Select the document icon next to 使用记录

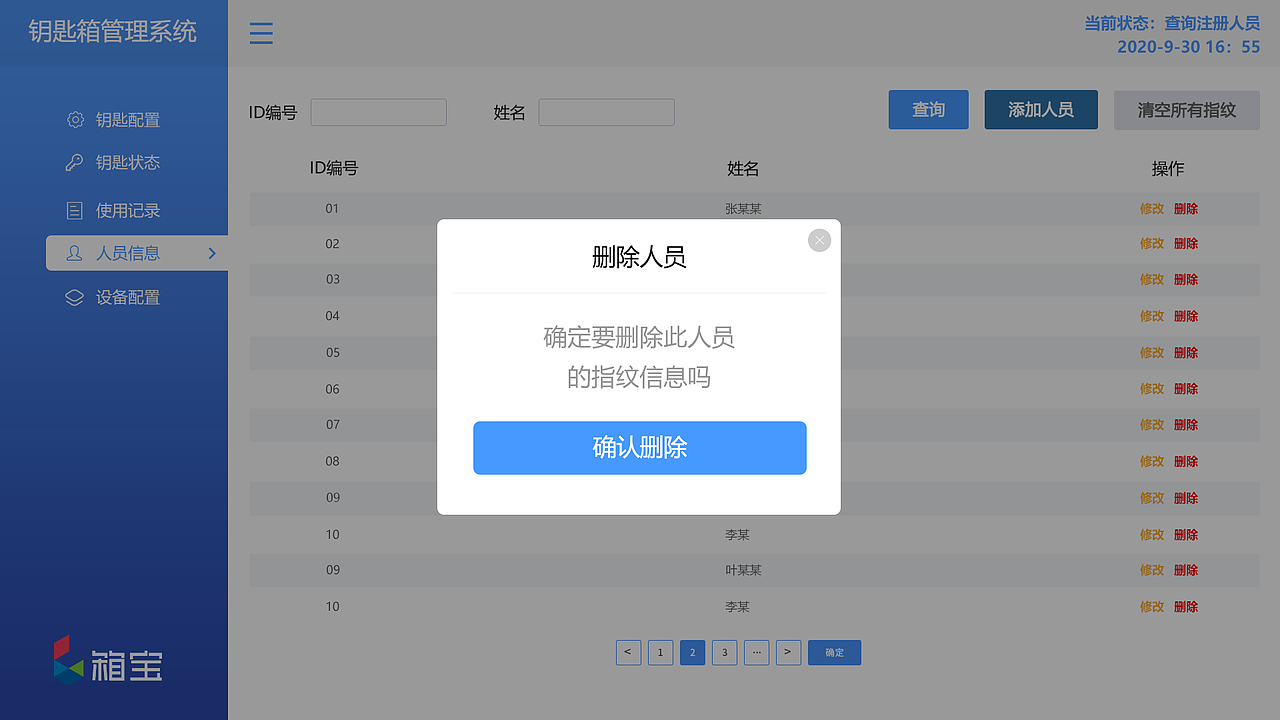point(74,210)
